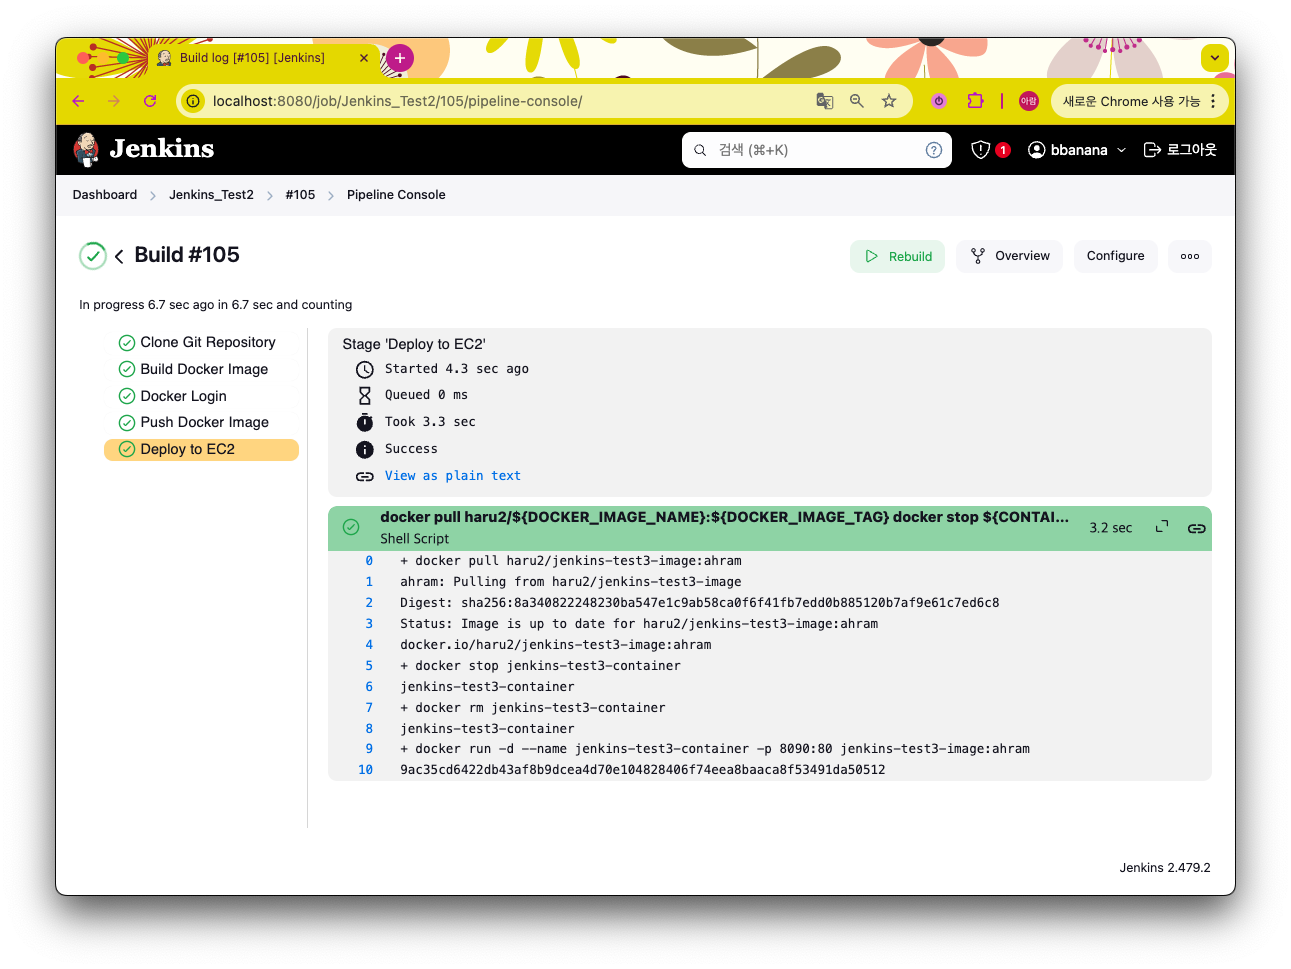
Task: Click View as plain text link
Action: (x=453, y=476)
